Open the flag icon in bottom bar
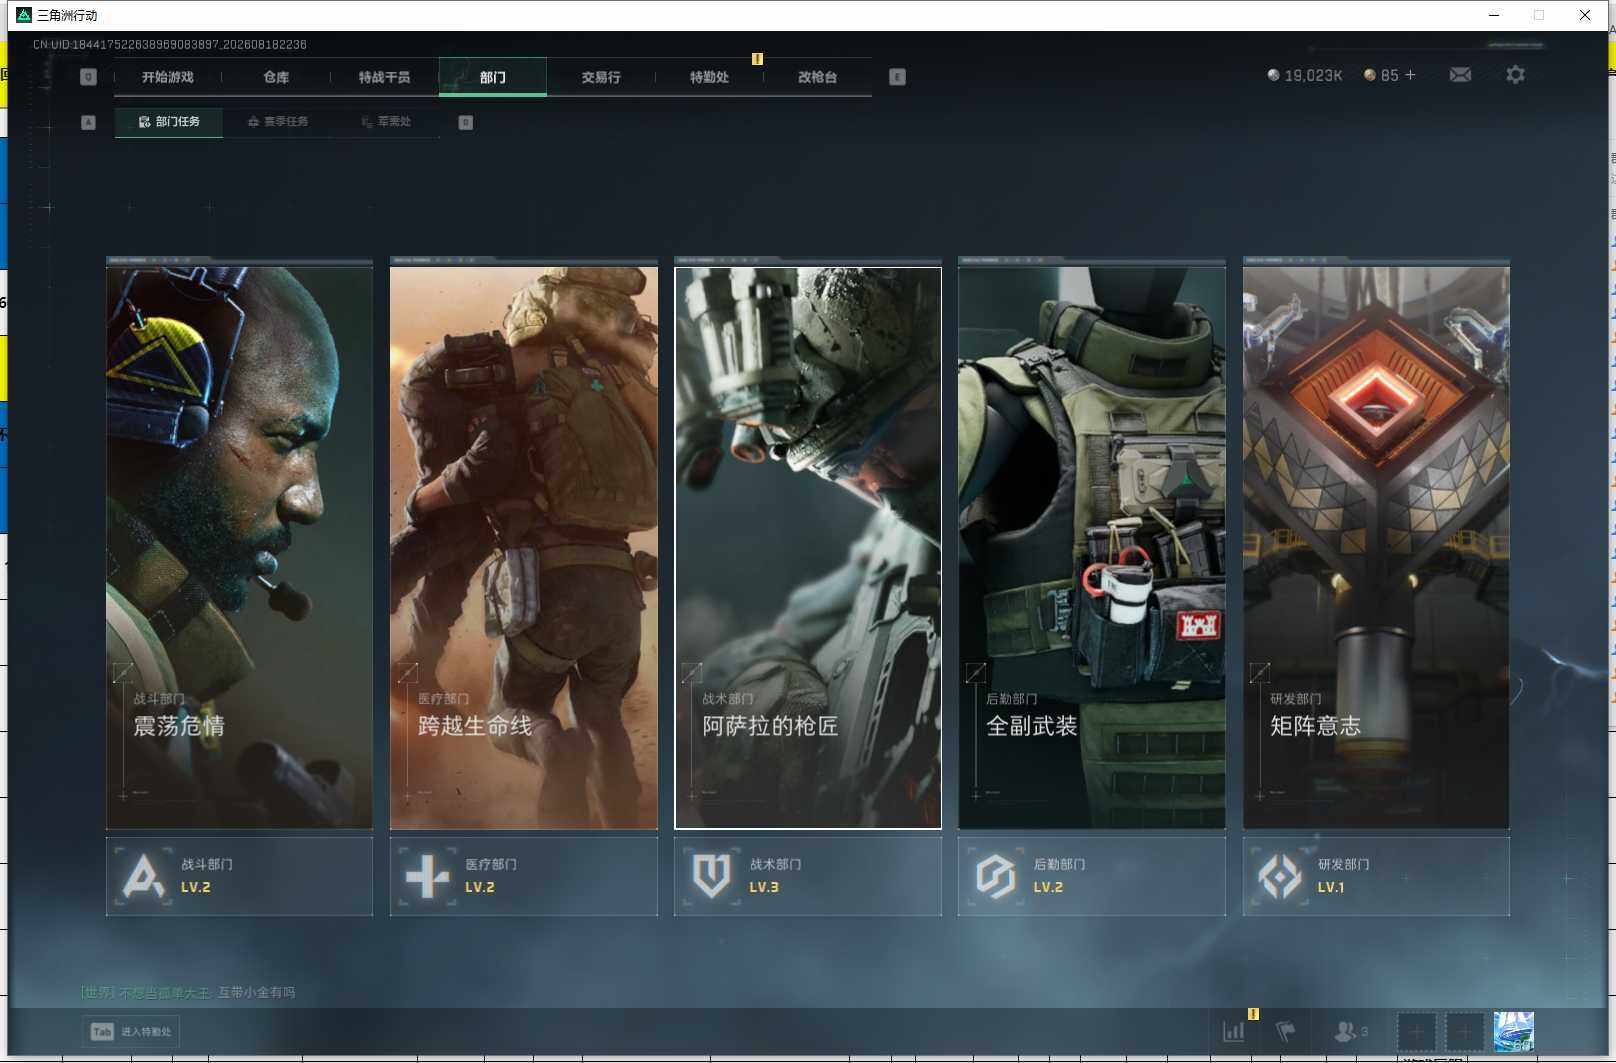 (x=1286, y=1031)
